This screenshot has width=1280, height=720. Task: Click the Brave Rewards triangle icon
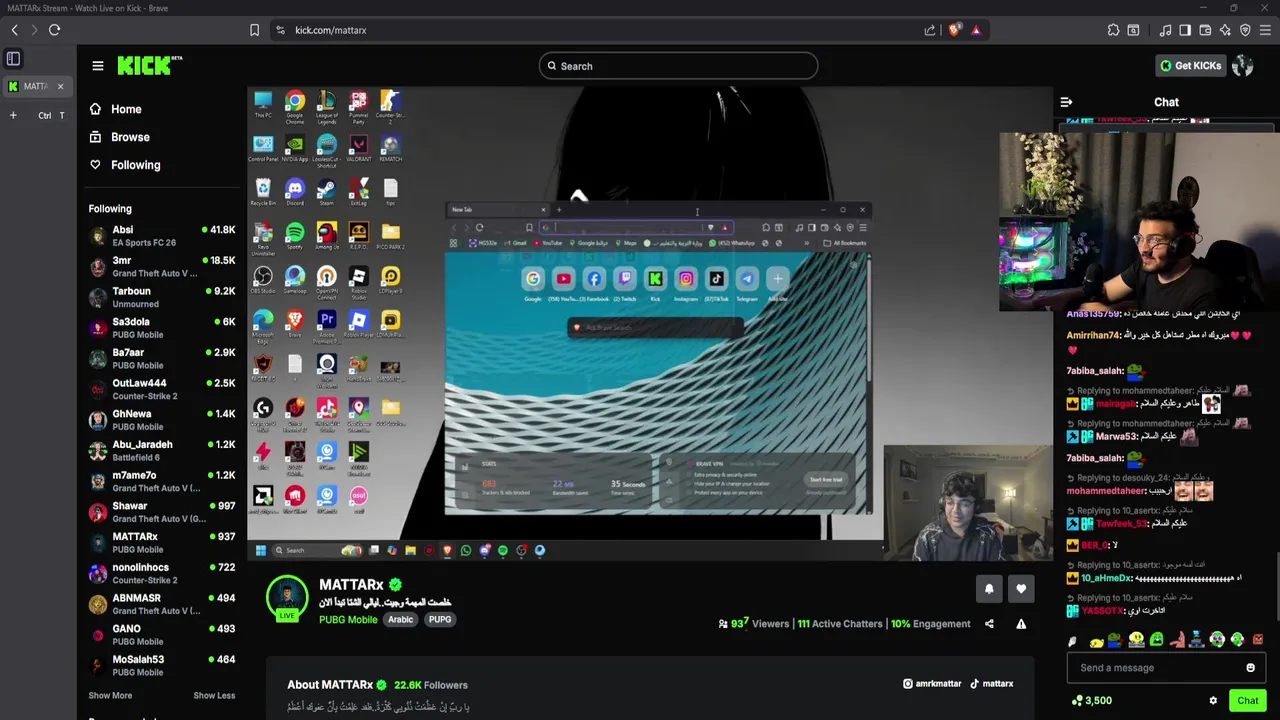(x=976, y=30)
